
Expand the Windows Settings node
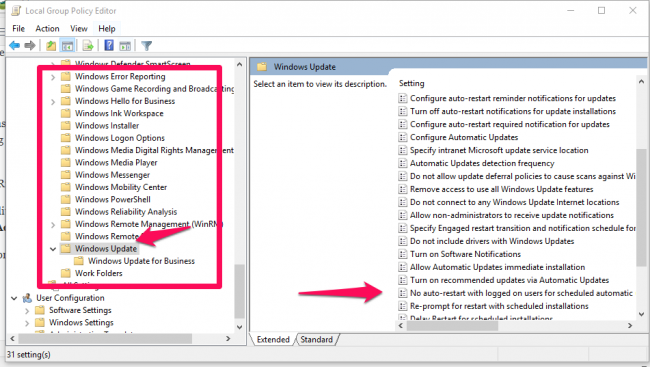[x=27, y=323]
